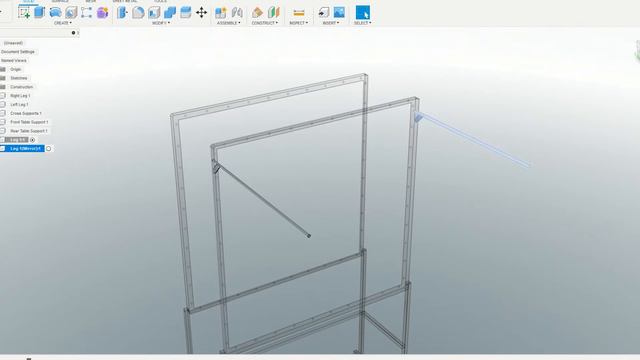640x360 pixels.
Task: Toggle the Leg 1(Mirror):1 activate radio button
Action: [49, 149]
